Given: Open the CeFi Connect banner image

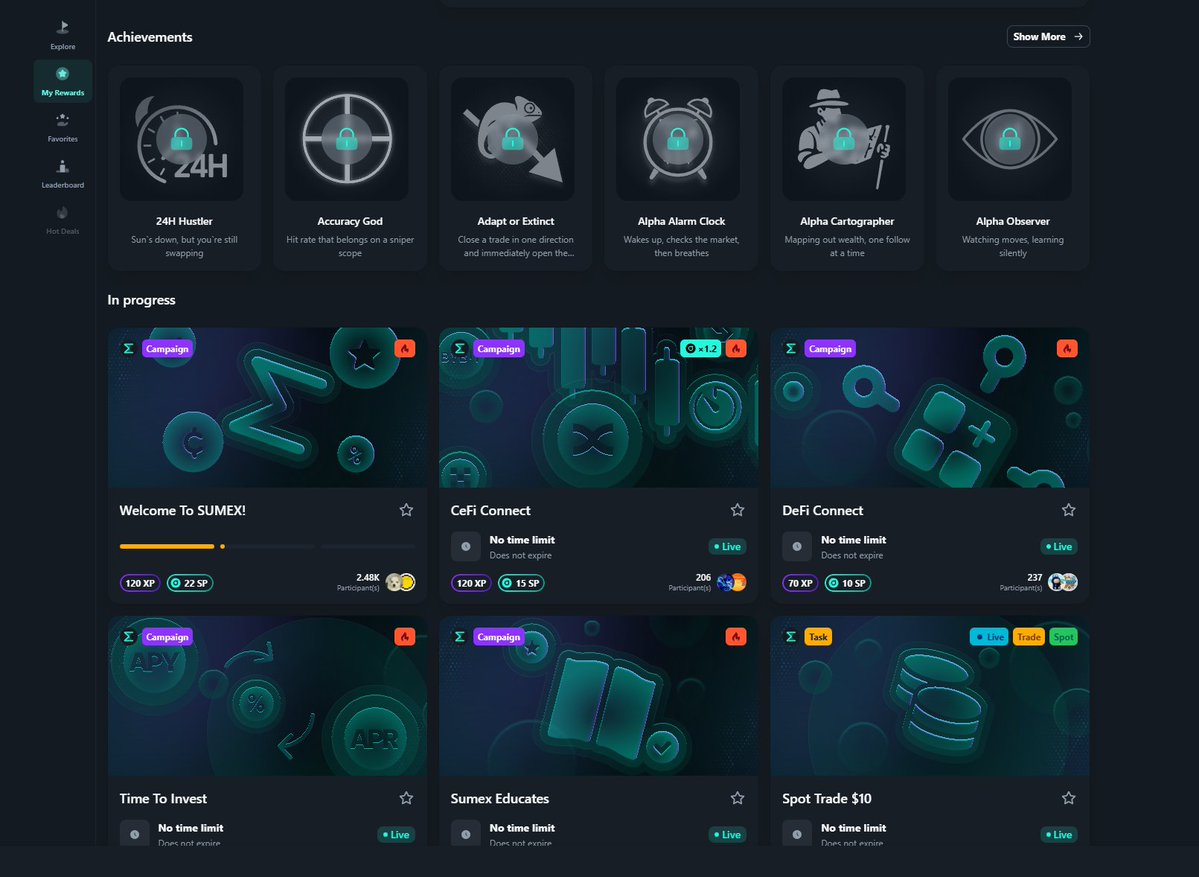Looking at the screenshot, I should coord(599,408).
